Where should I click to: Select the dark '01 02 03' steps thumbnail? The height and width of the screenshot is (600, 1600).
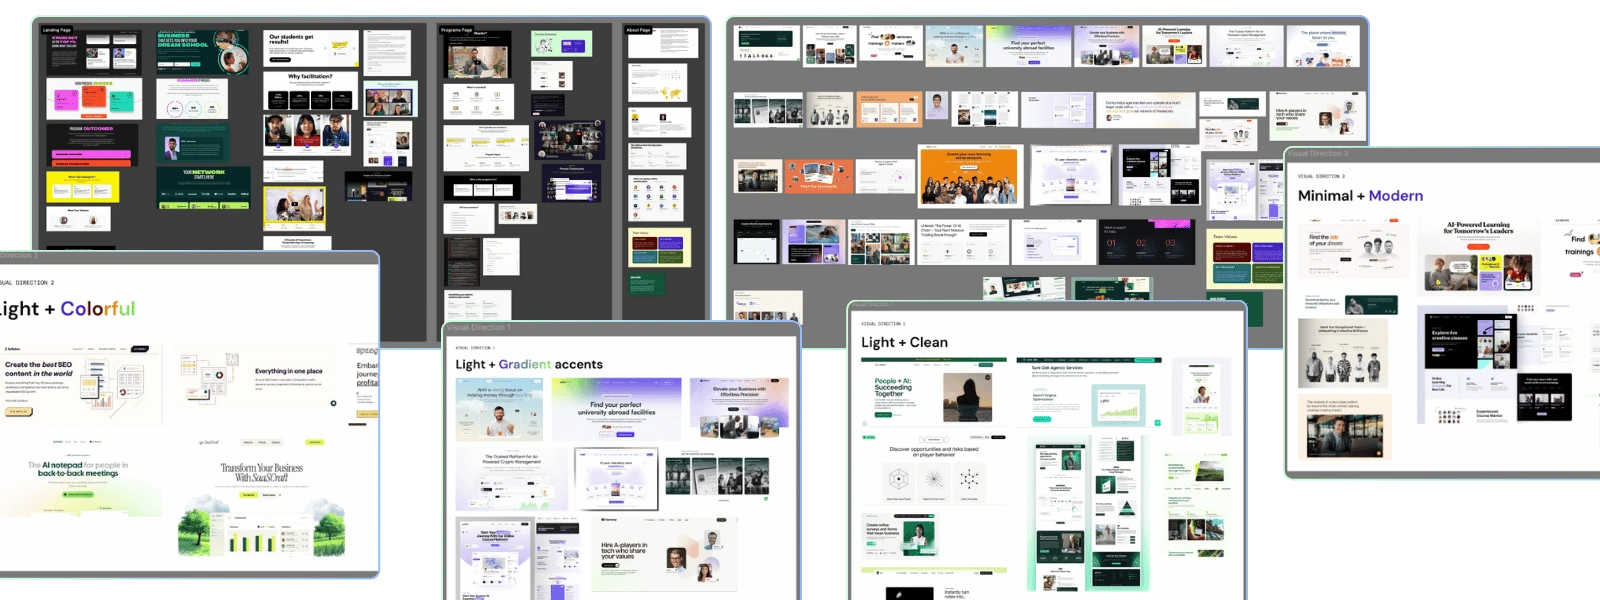tap(1146, 243)
